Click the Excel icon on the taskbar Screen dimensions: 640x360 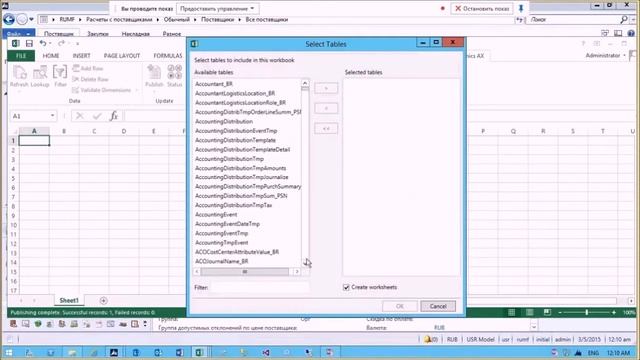199,352
